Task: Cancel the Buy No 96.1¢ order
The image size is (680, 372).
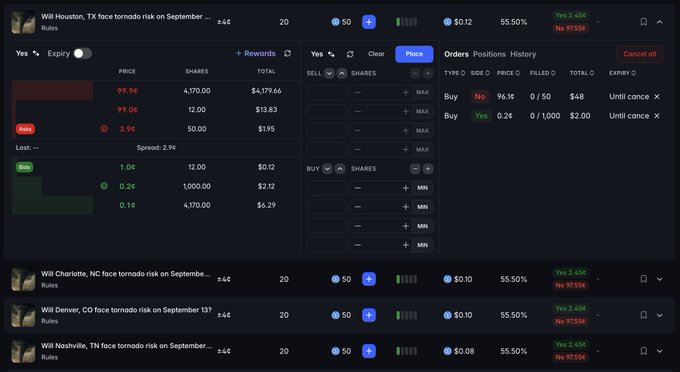Action: tap(657, 97)
